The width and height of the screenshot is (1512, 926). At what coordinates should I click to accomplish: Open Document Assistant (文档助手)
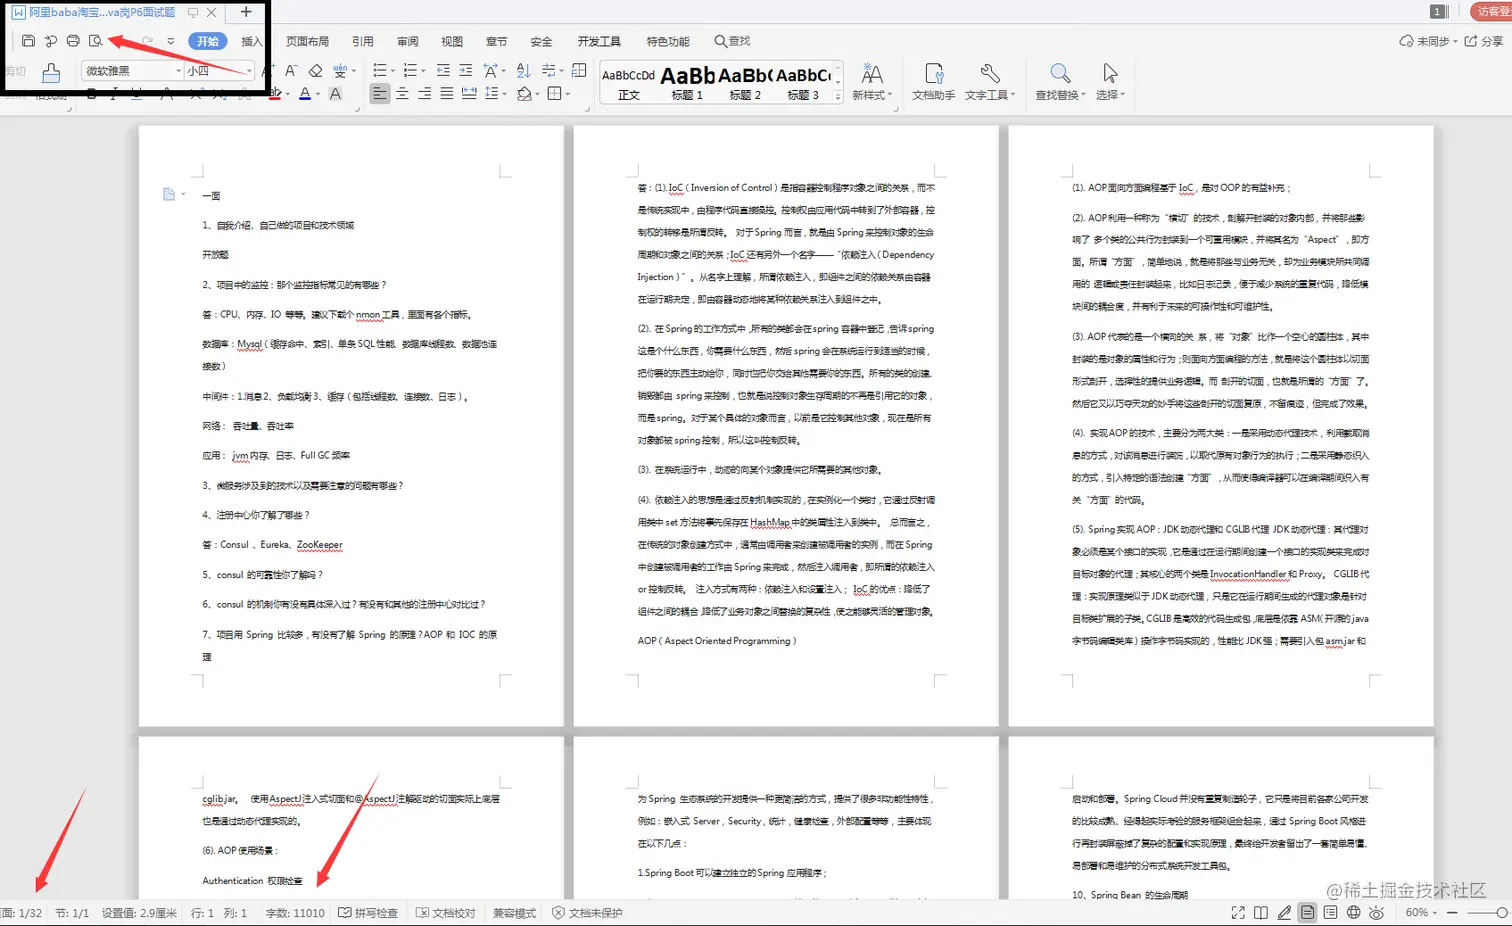(x=933, y=81)
